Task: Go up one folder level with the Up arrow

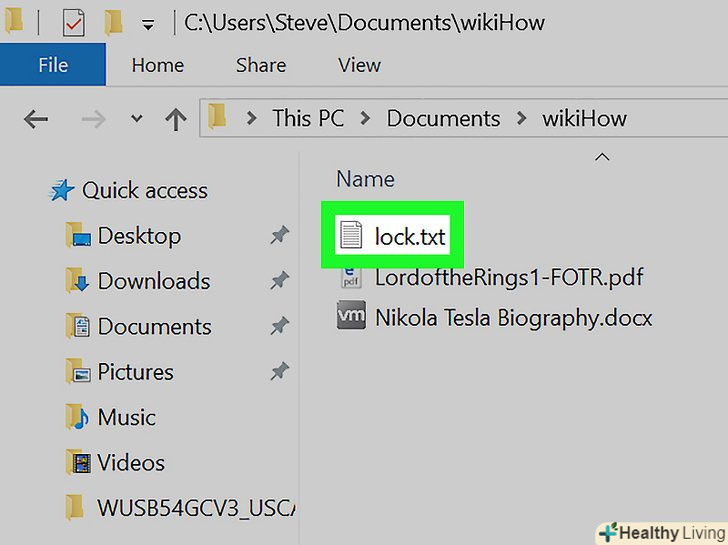Action: coord(176,119)
